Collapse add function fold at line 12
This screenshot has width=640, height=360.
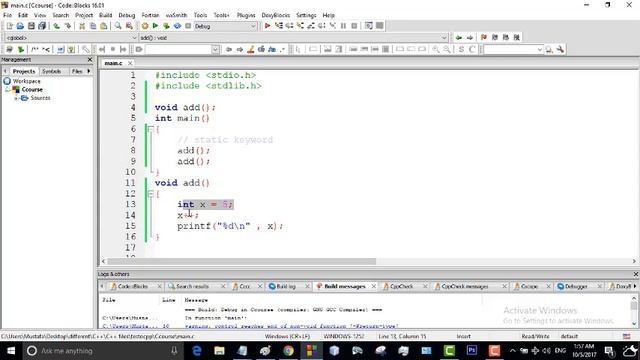150,194
